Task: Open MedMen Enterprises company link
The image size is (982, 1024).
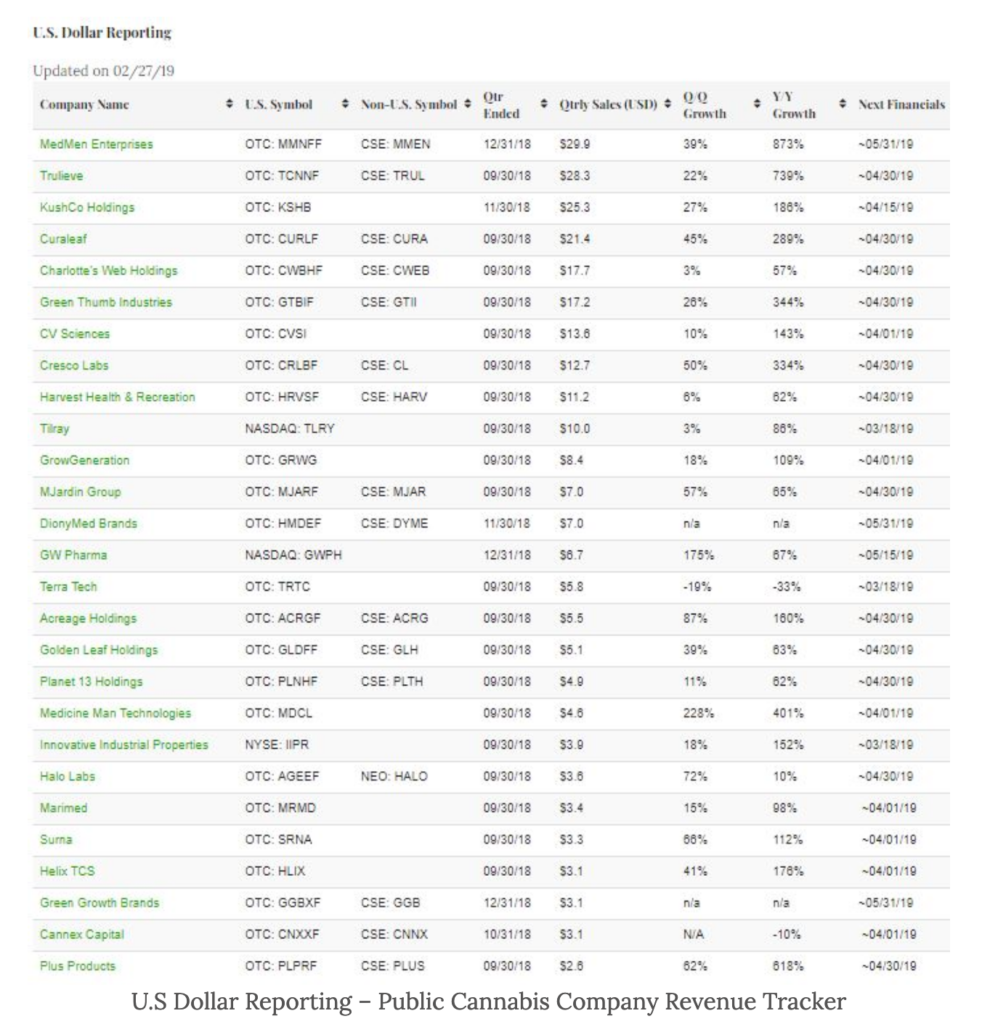Action: click(x=96, y=144)
